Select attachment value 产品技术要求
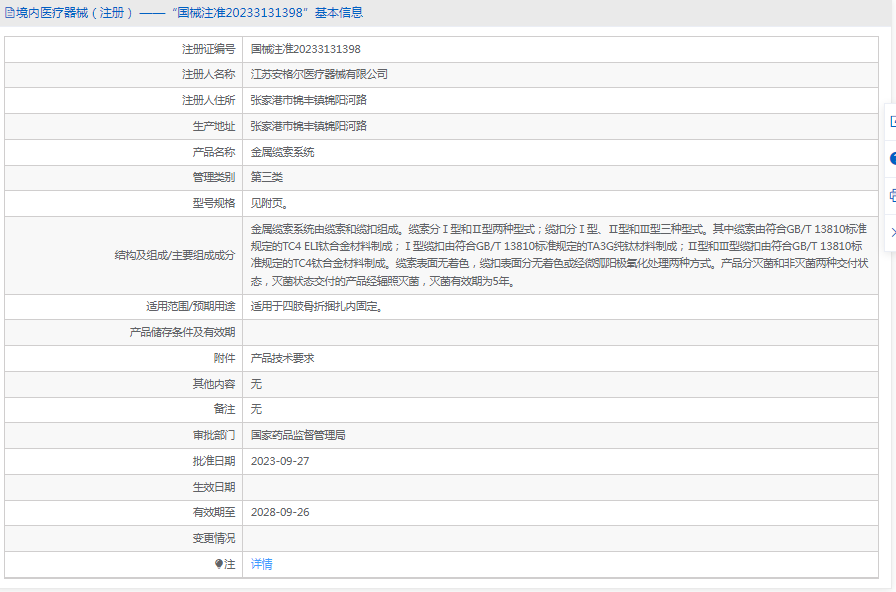The height and width of the screenshot is (592, 896). point(282,358)
